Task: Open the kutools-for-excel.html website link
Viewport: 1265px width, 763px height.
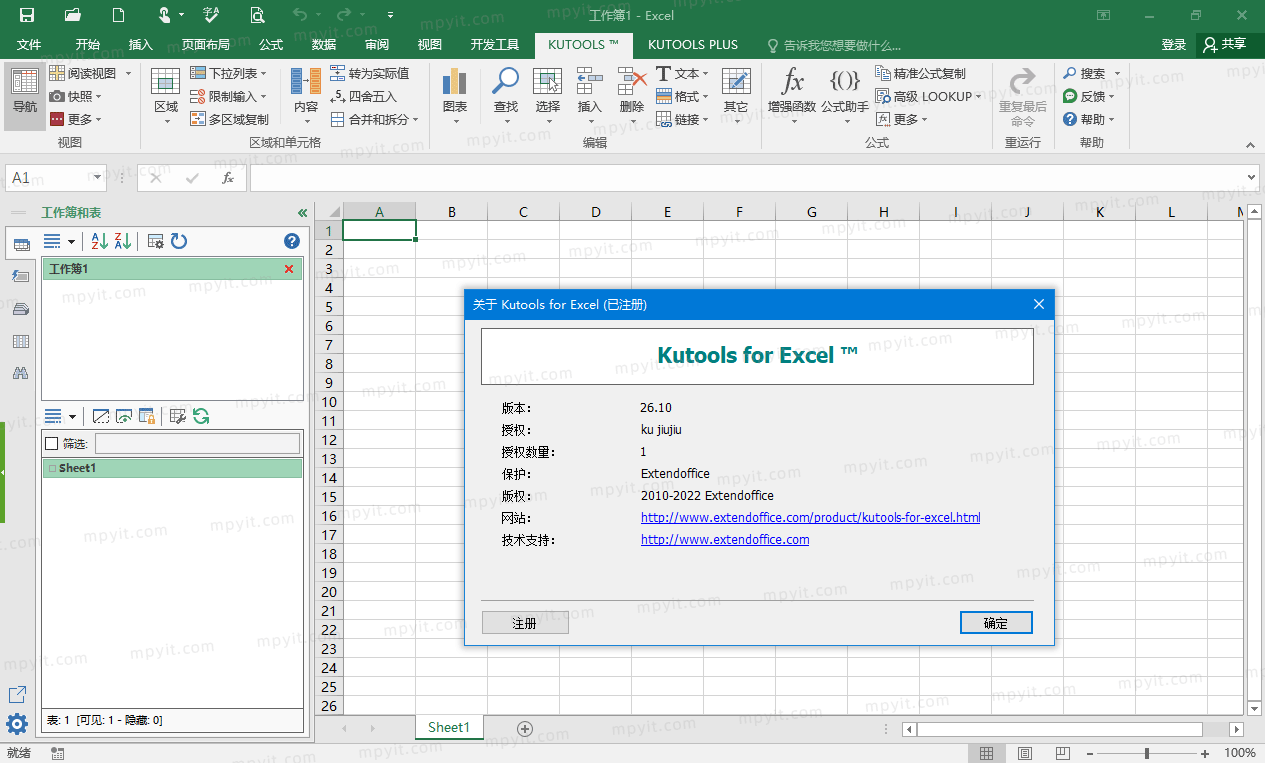Action: tap(810, 518)
